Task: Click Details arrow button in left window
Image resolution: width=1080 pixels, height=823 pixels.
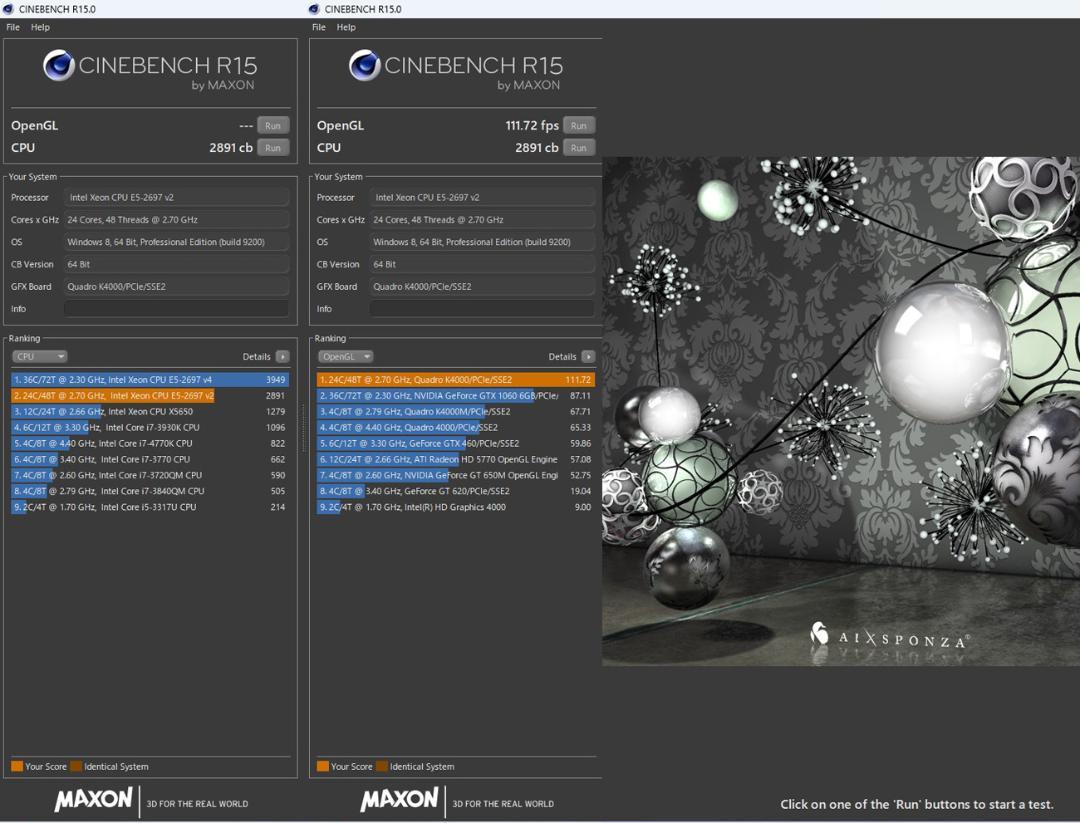Action: (282, 356)
